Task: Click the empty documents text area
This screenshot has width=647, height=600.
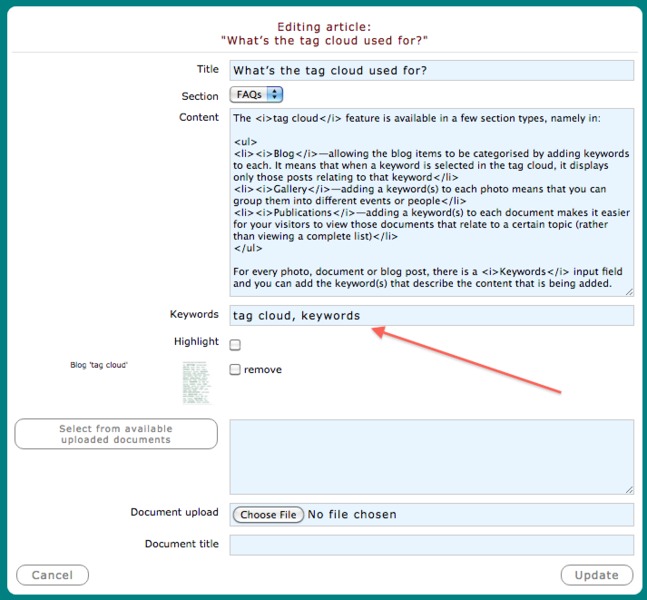Action: point(431,456)
